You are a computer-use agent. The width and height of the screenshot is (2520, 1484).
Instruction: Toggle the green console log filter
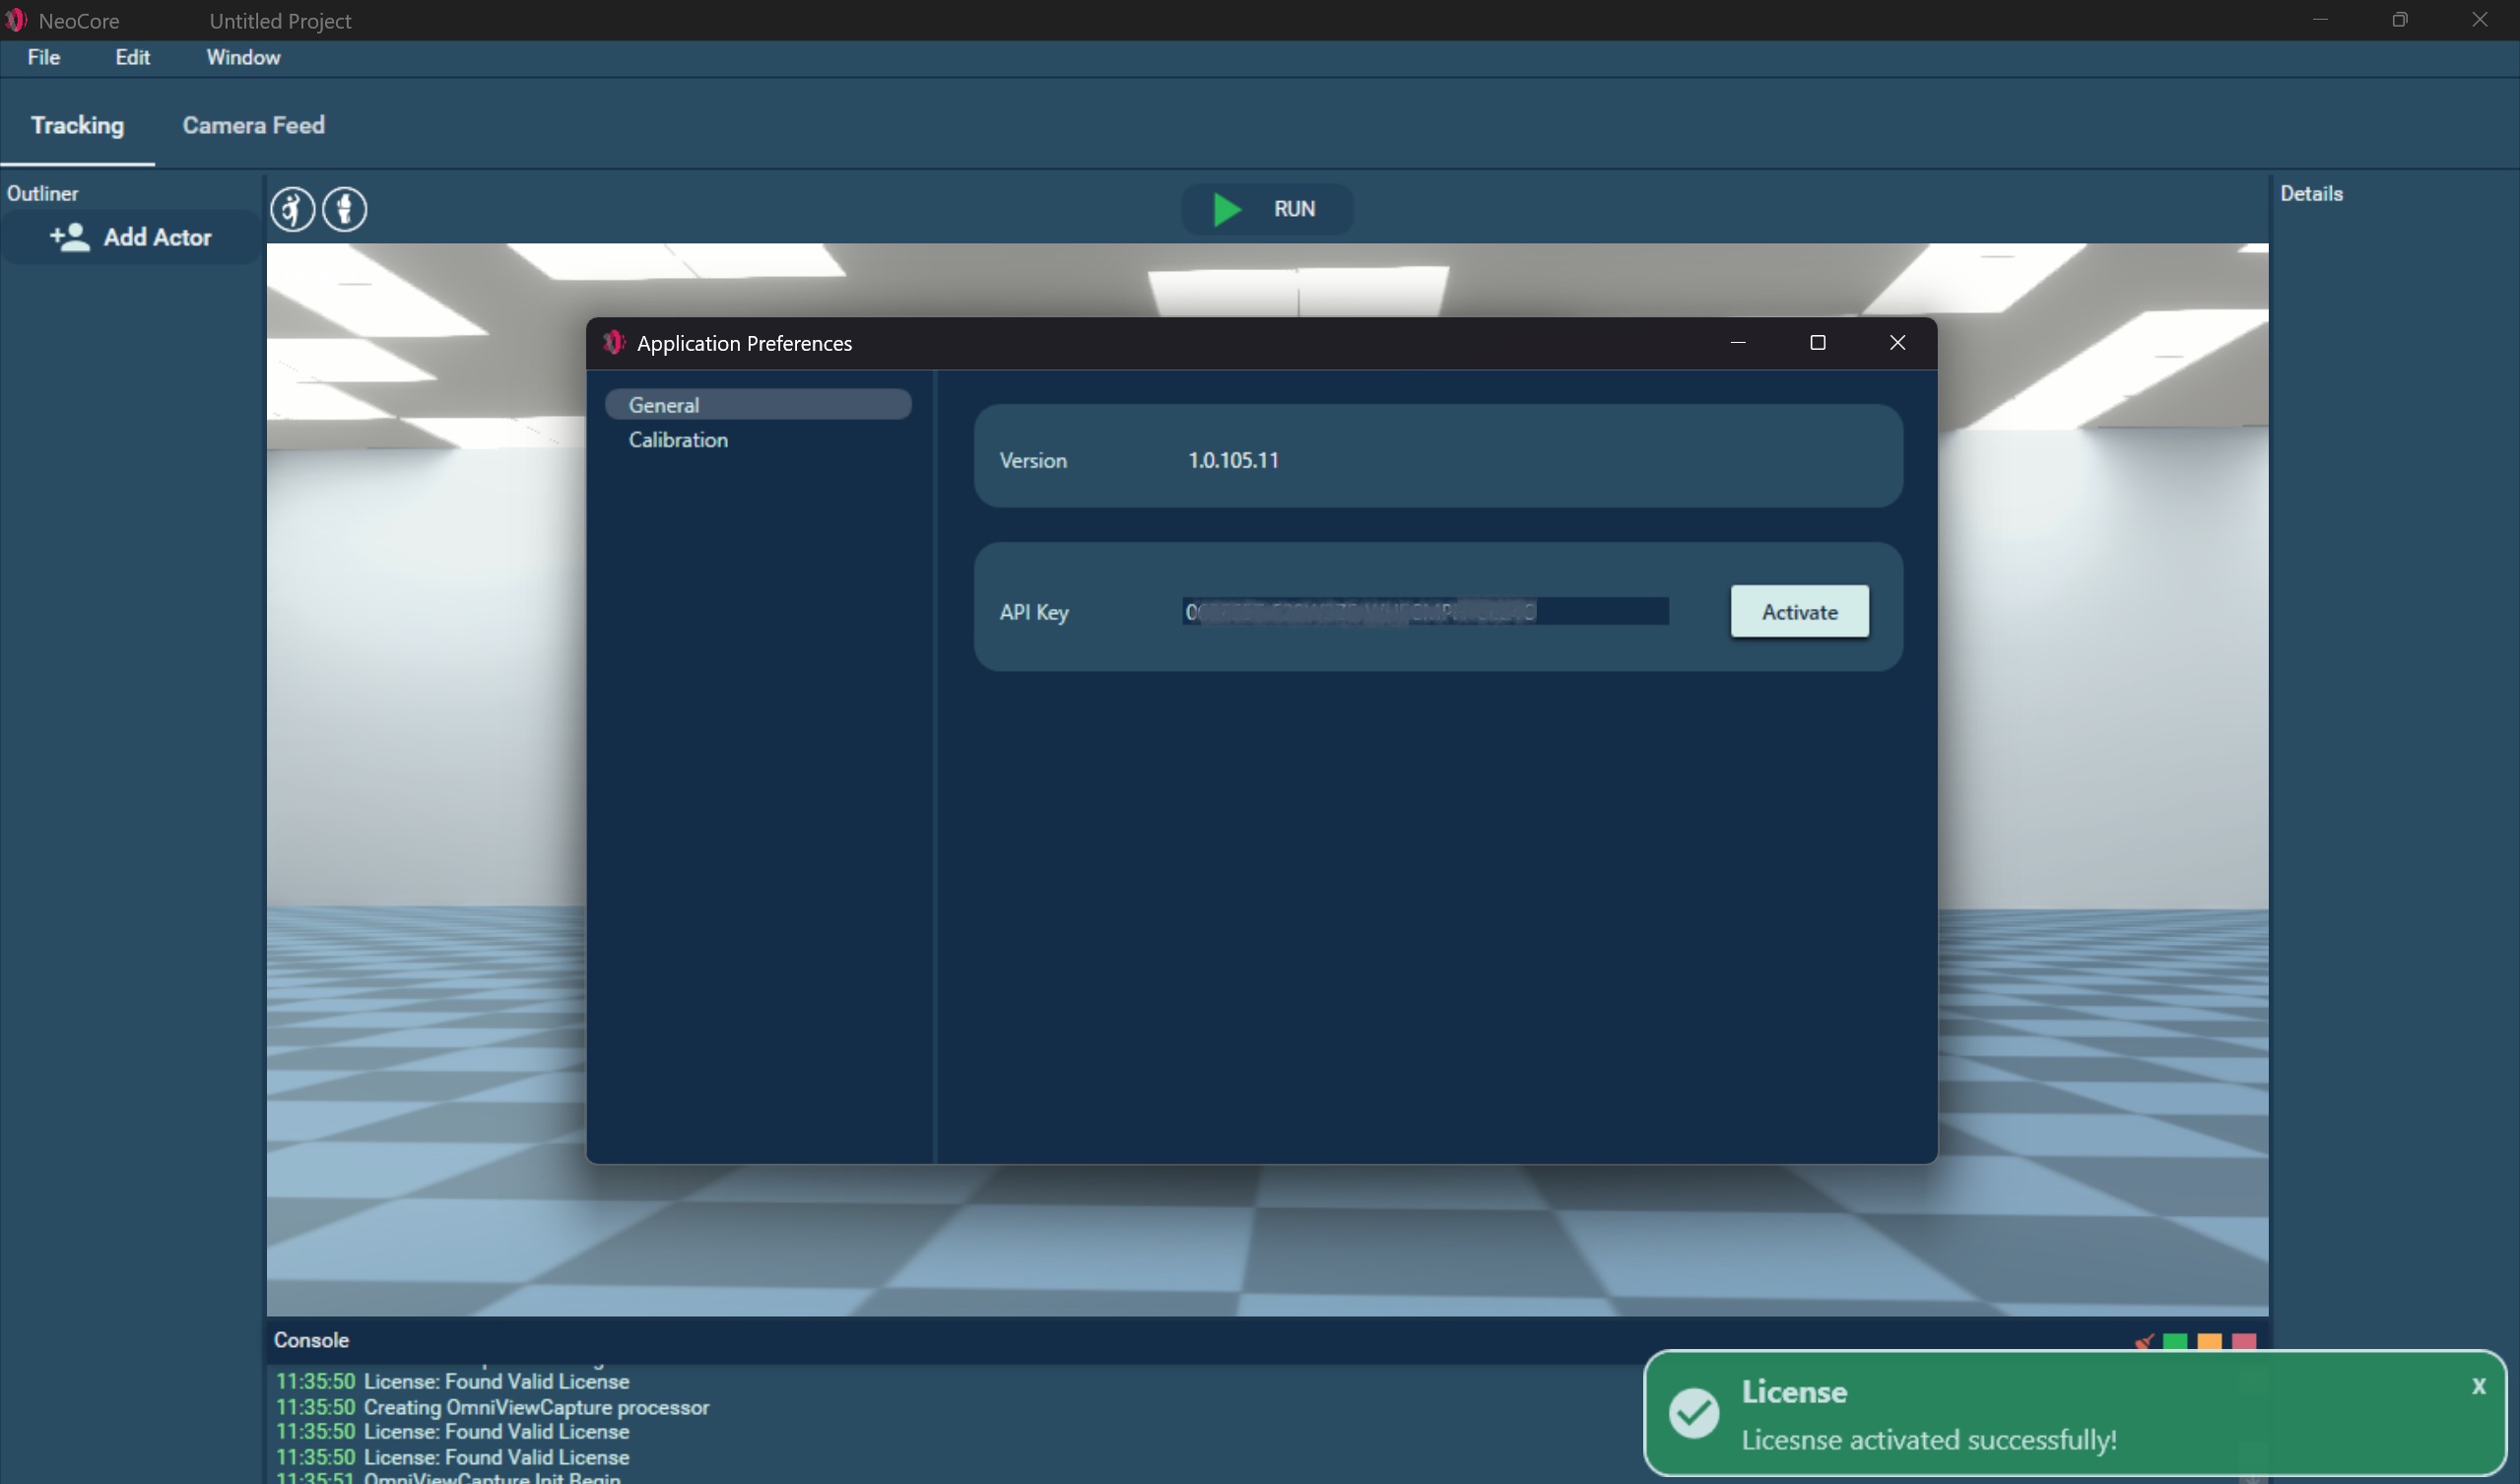tap(2175, 1341)
